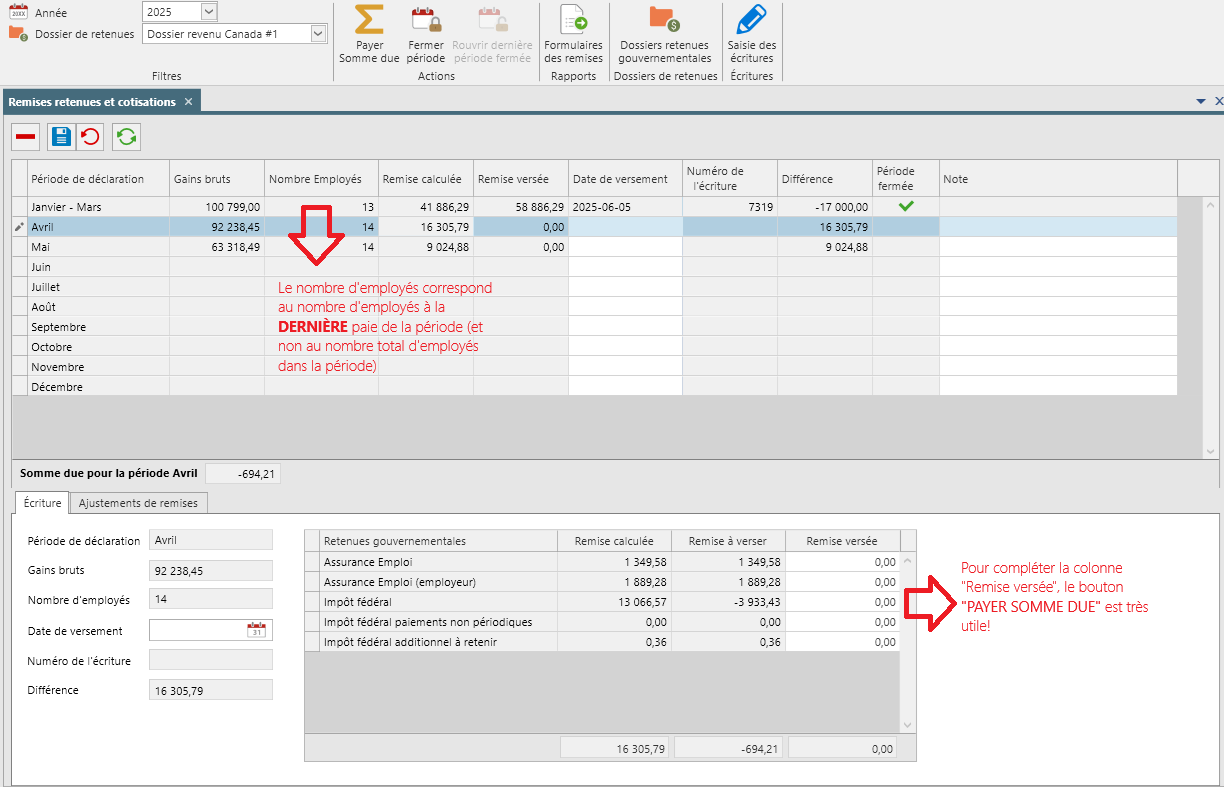This screenshot has width=1224, height=787.
Task: Click the Fermer période icon
Action: point(426,20)
